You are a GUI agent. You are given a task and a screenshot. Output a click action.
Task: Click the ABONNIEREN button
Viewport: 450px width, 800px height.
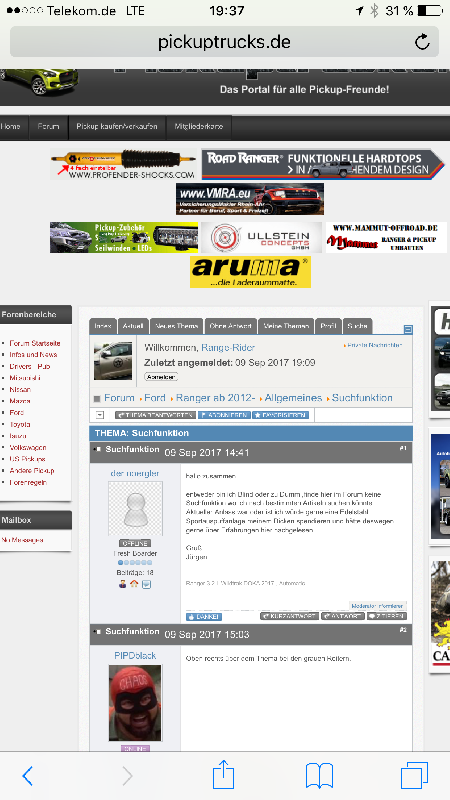[x=224, y=415]
